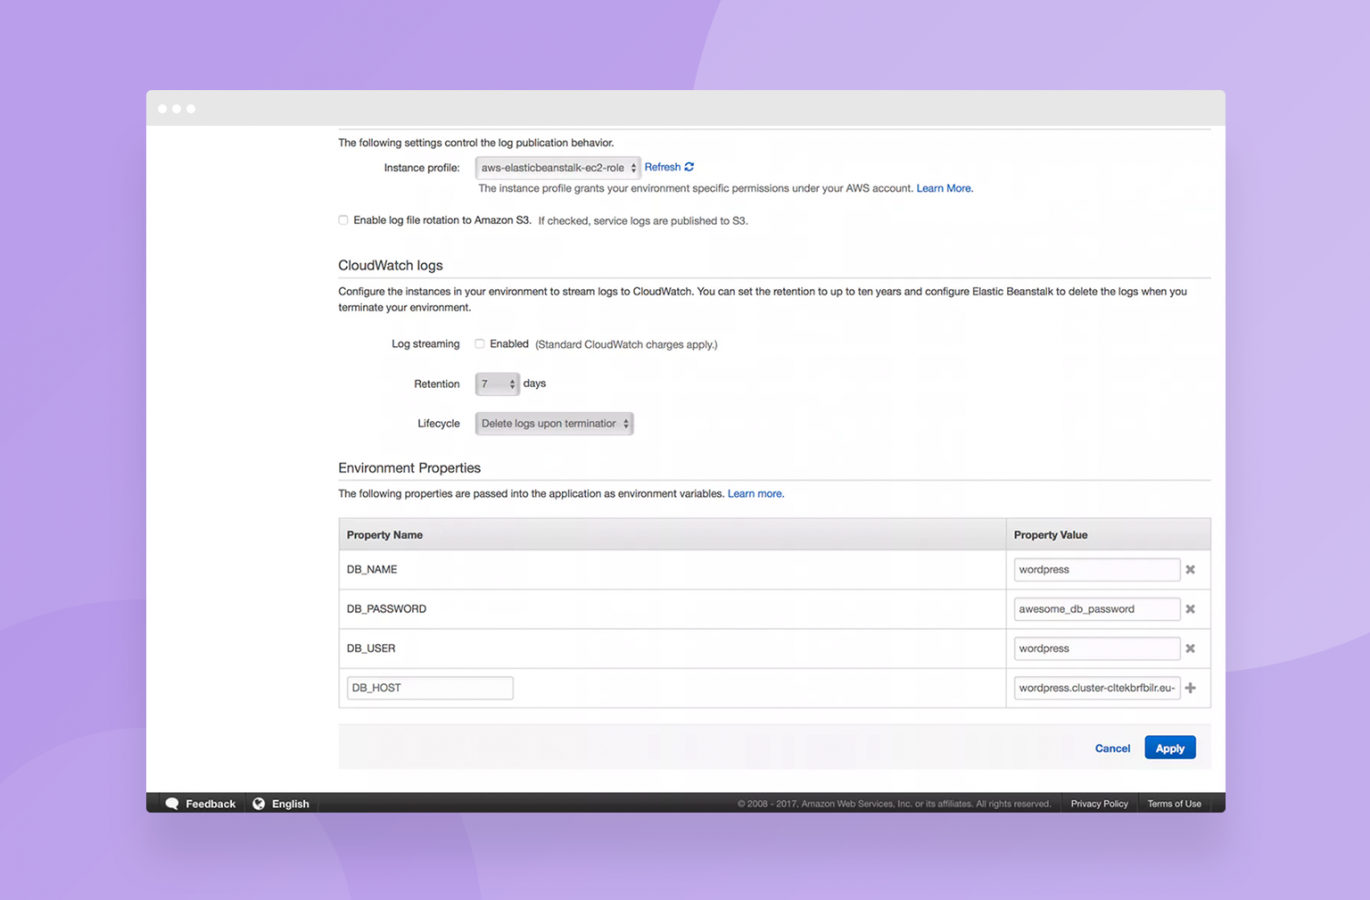This screenshot has width=1370, height=900.
Task: Remove the DB_USER property with X icon
Action: pos(1190,649)
